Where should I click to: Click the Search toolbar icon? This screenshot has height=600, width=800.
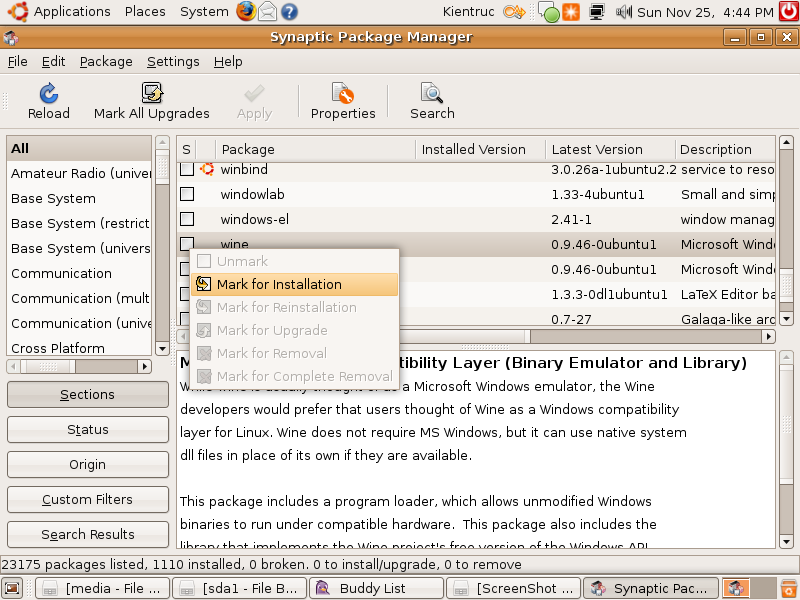(432, 94)
